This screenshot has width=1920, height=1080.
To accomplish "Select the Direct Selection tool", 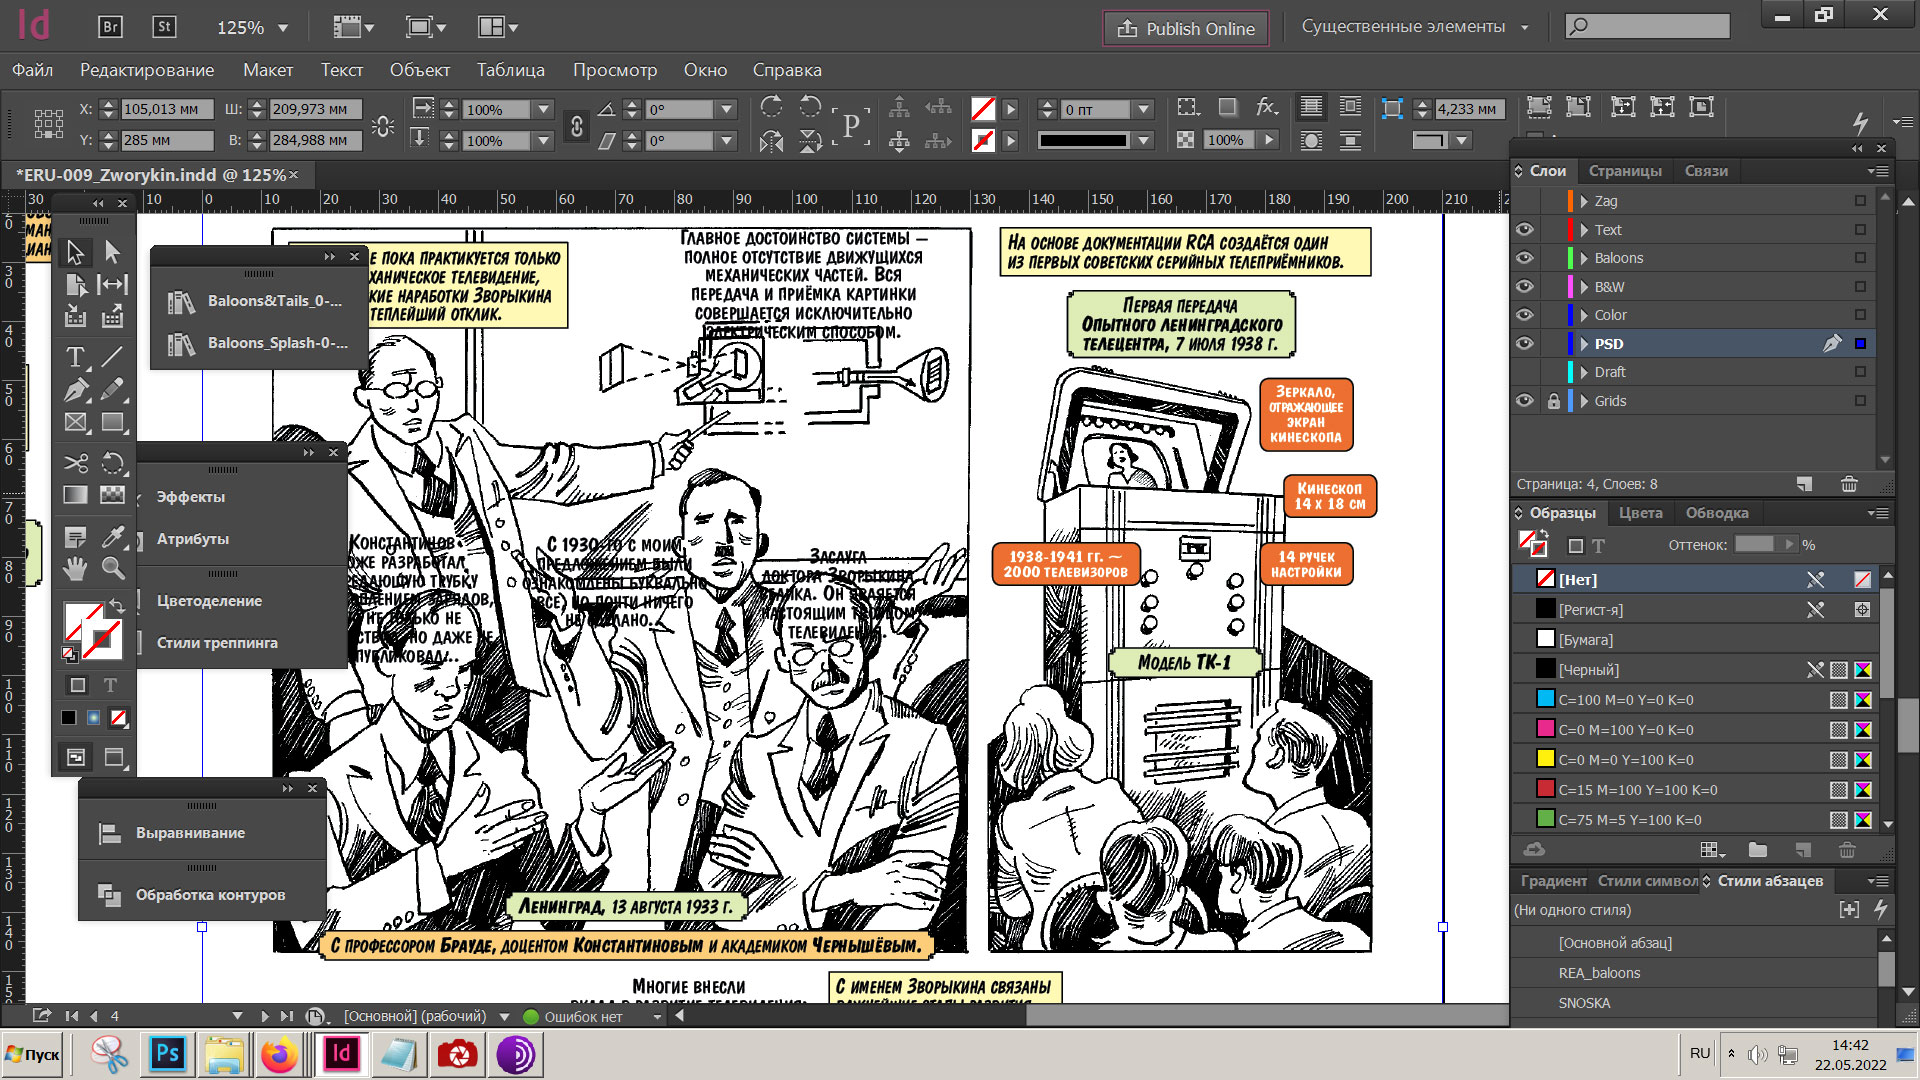I will (x=112, y=251).
